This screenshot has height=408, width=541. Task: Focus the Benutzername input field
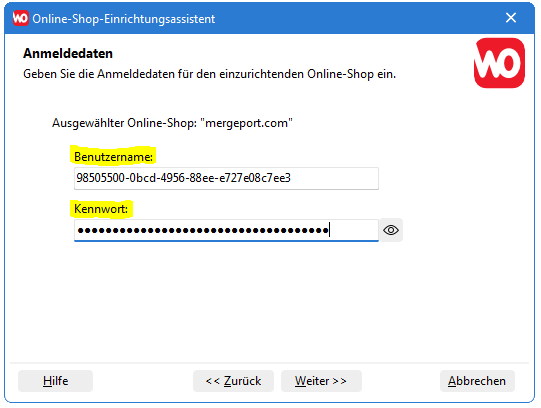(226, 178)
